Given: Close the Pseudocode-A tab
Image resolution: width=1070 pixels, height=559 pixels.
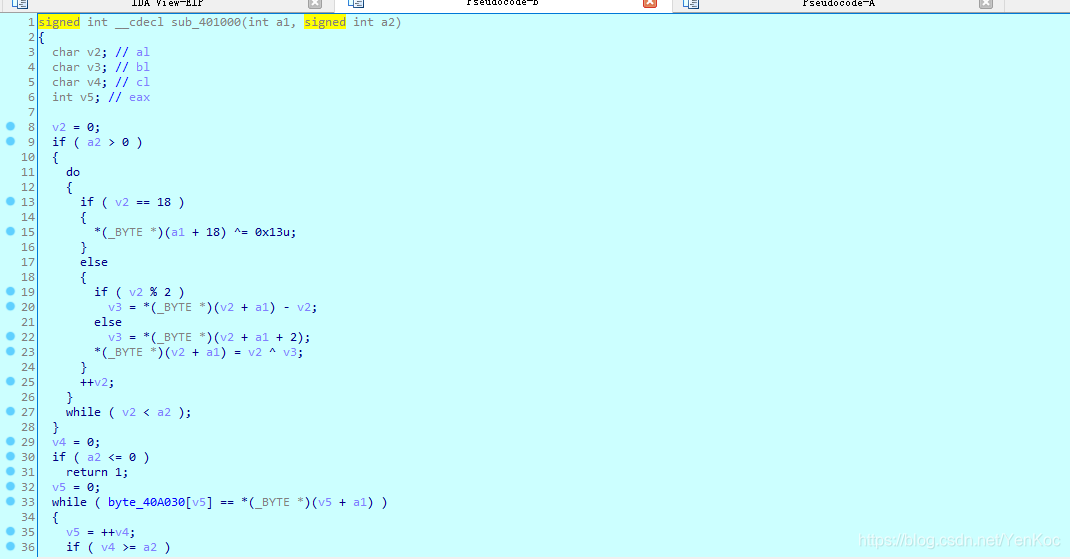Looking at the screenshot, I should coord(985,3).
